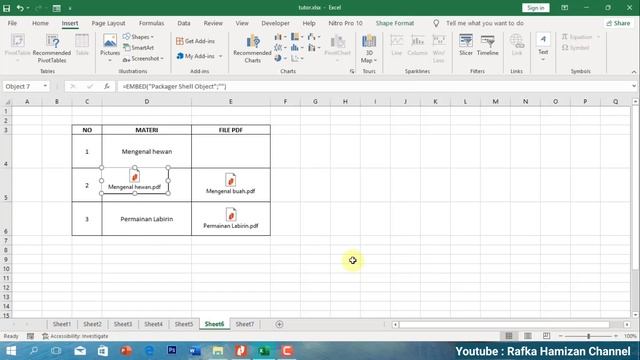This screenshot has height=360, width=640.
Task: Click the Save icon in quick access toolbar
Action: (7, 8)
